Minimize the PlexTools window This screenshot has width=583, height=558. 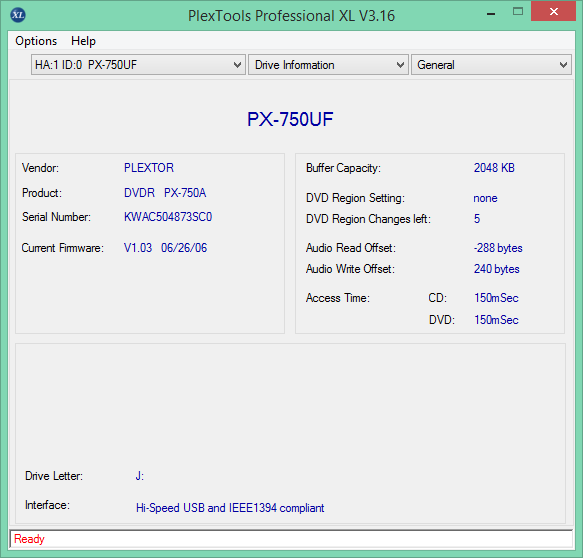(x=491, y=13)
